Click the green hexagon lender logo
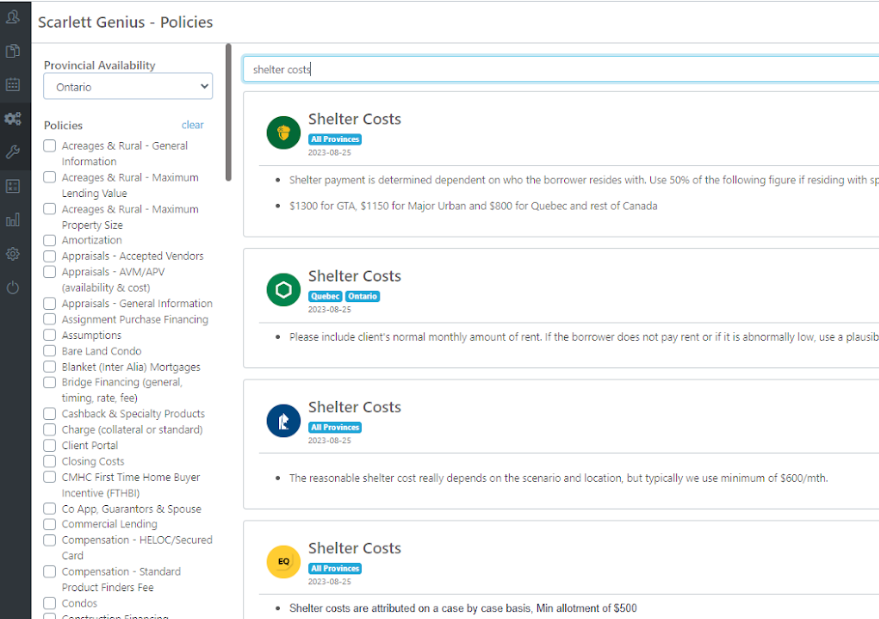Screen dimensions: 879x619 (284, 290)
